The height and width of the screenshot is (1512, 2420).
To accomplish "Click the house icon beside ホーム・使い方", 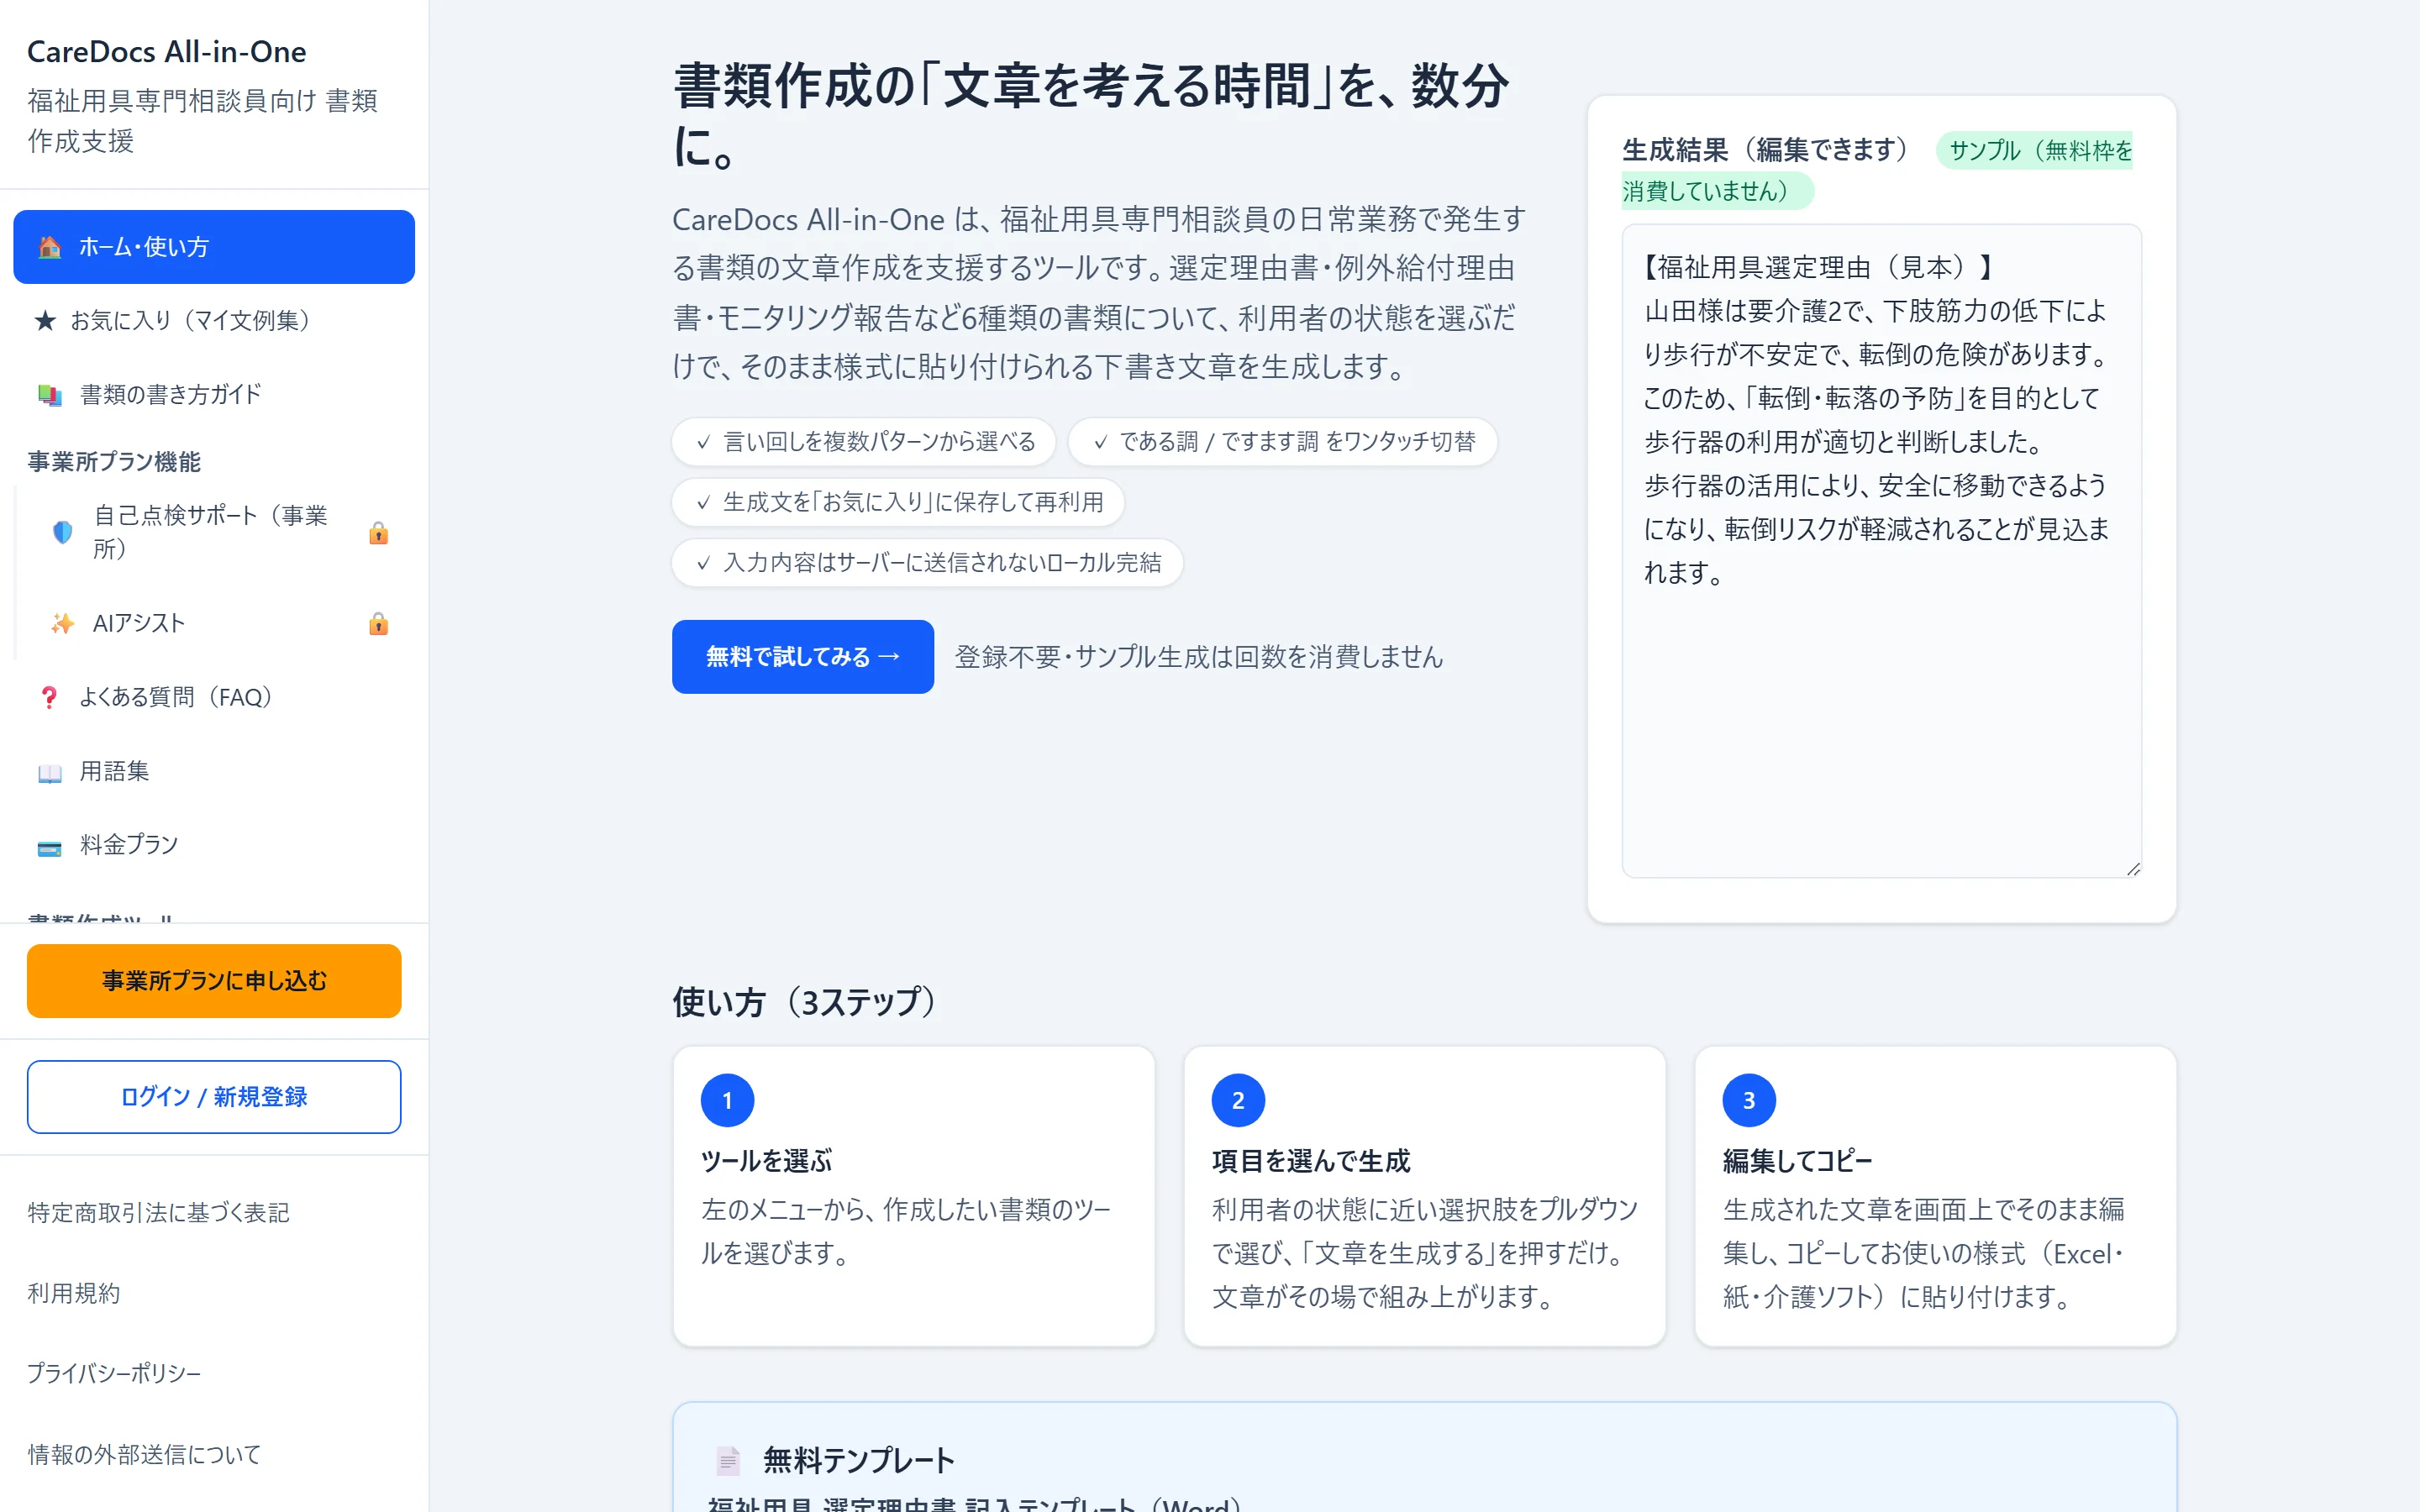I will pyautogui.click(x=49, y=247).
